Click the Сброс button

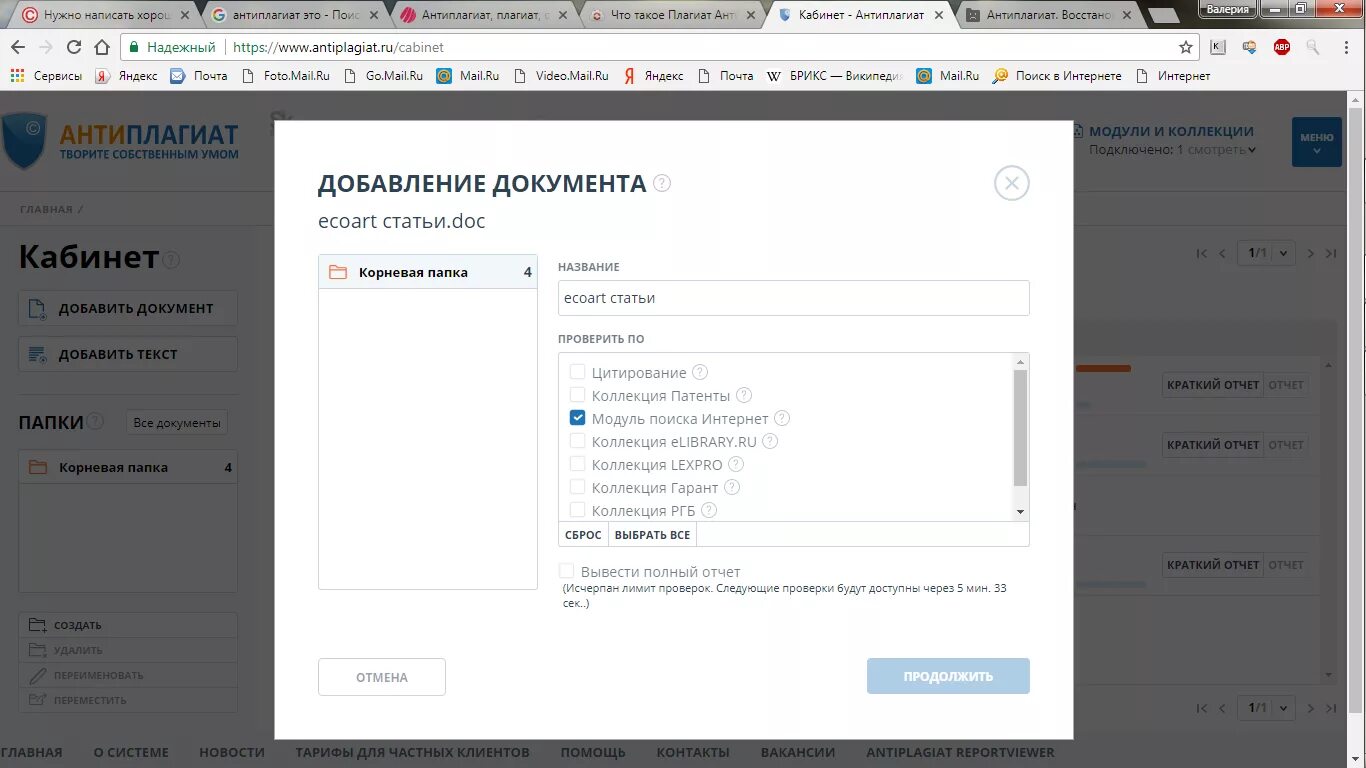pos(583,535)
